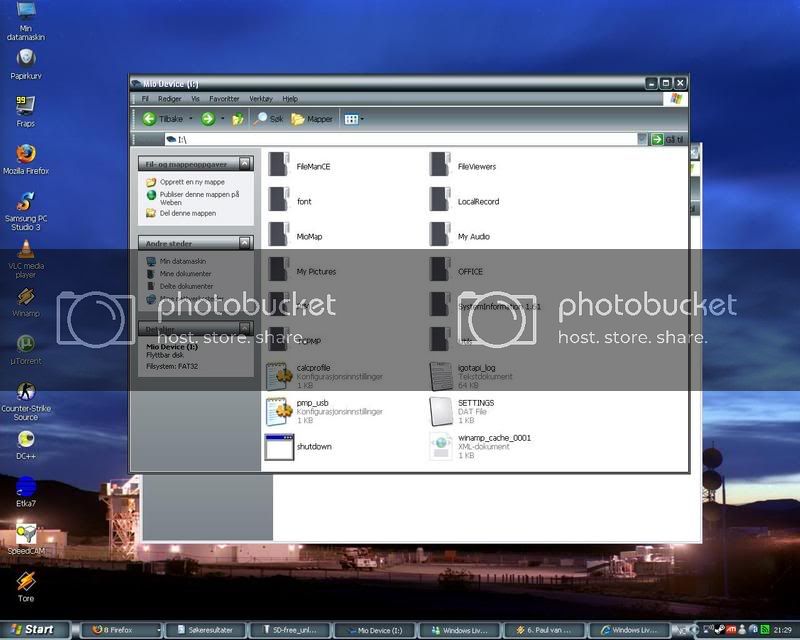Image resolution: width=800 pixels, height=640 pixels.
Task: Select the FileManCE folder
Action: [x=299, y=166]
